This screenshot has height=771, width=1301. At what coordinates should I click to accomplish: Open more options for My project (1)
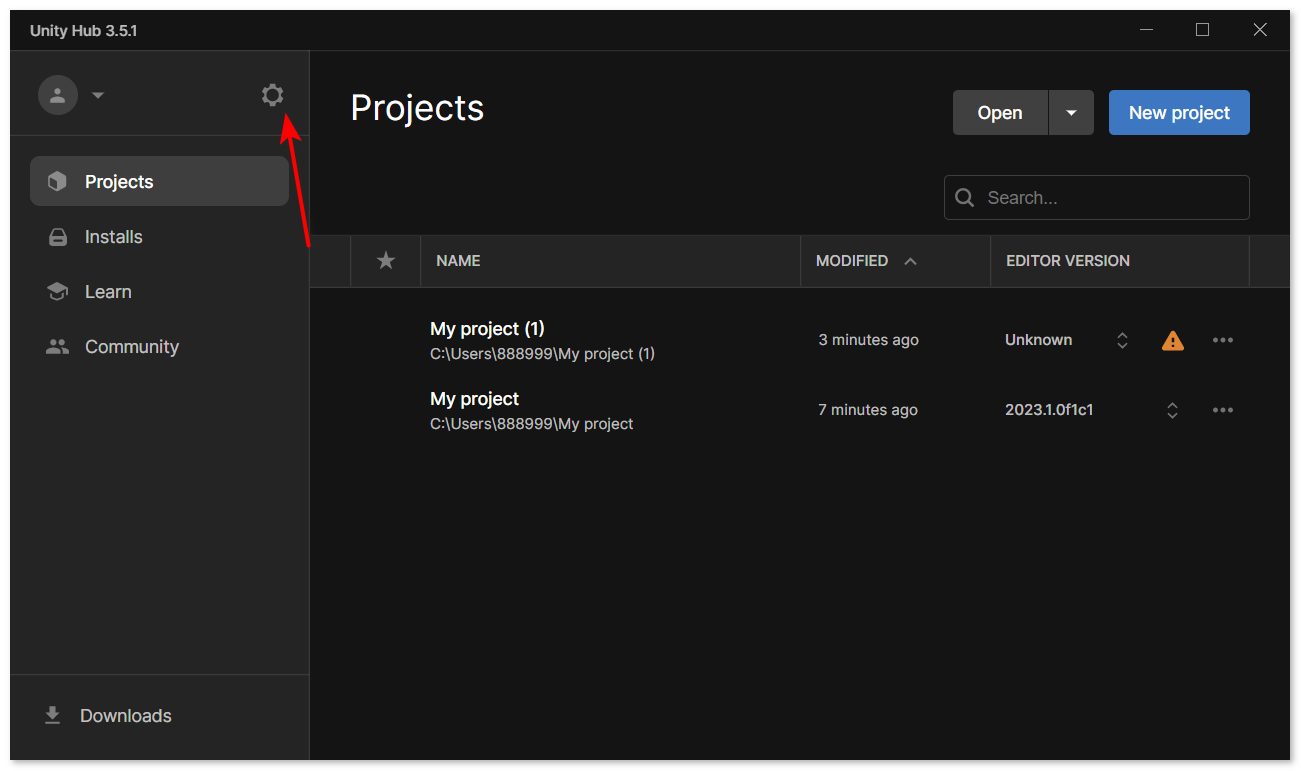click(1222, 340)
